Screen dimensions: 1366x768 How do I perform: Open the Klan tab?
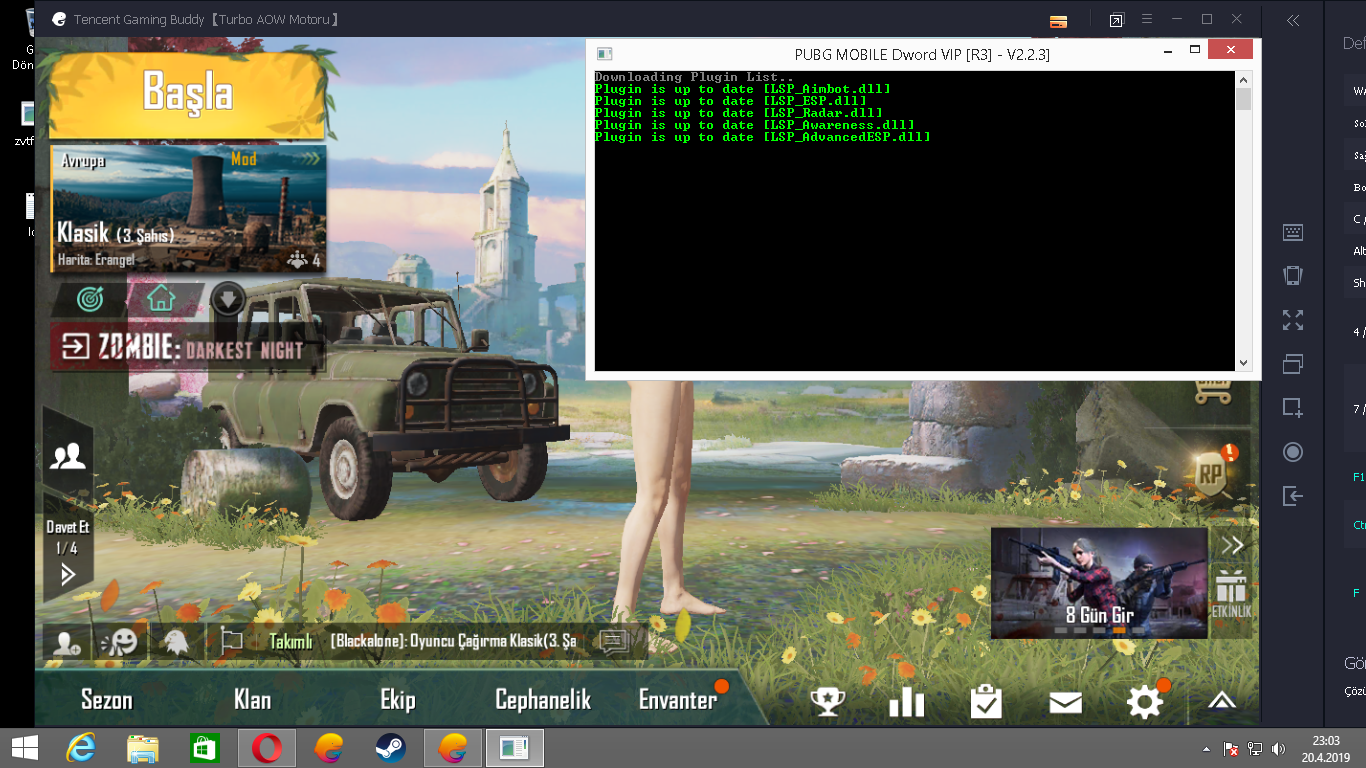[x=252, y=700]
